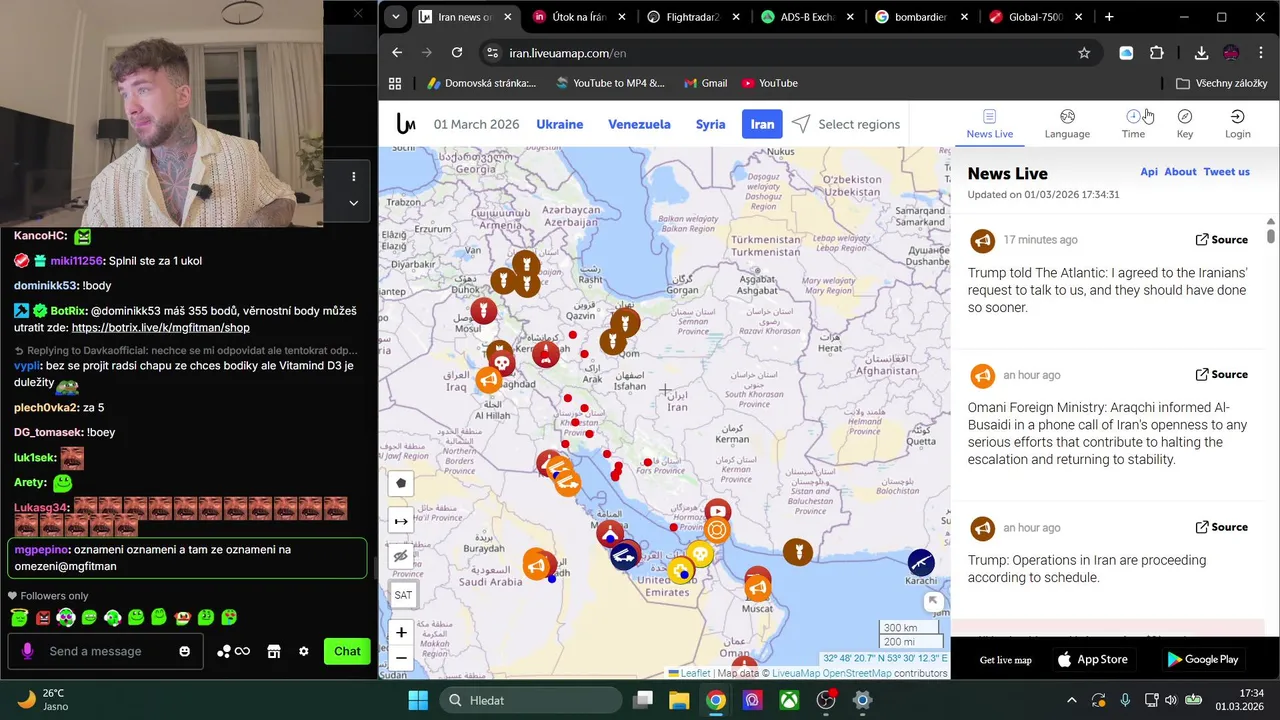Image resolution: width=1280 pixels, height=720 pixels.
Task: Open the Time filter
Action: click(1133, 124)
